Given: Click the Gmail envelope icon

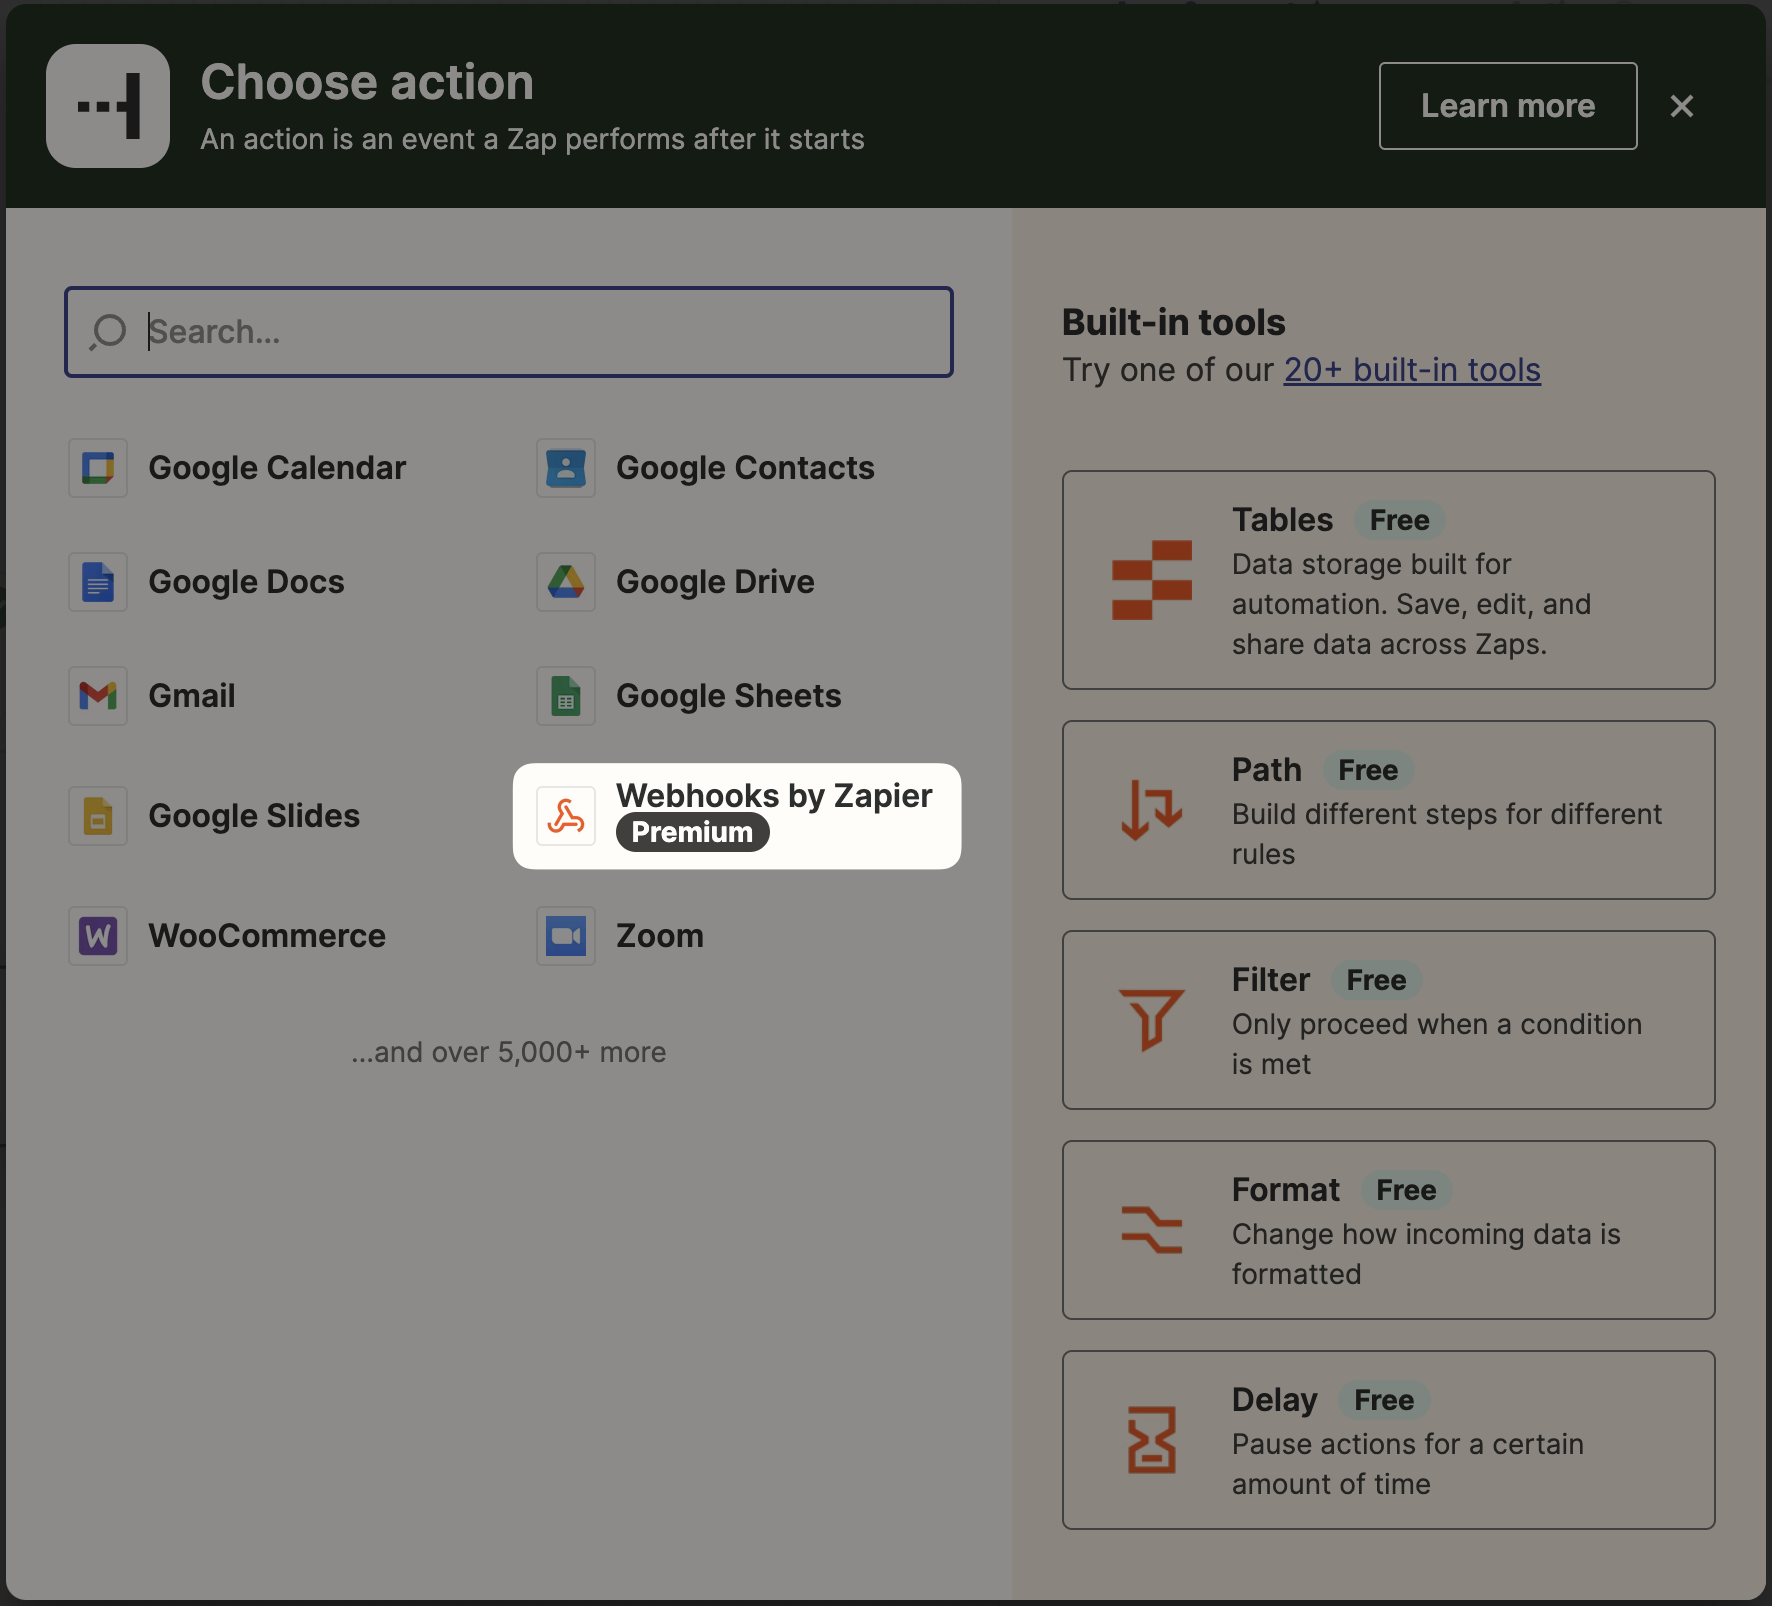Looking at the screenshot, I should click(x=98, y=696).
